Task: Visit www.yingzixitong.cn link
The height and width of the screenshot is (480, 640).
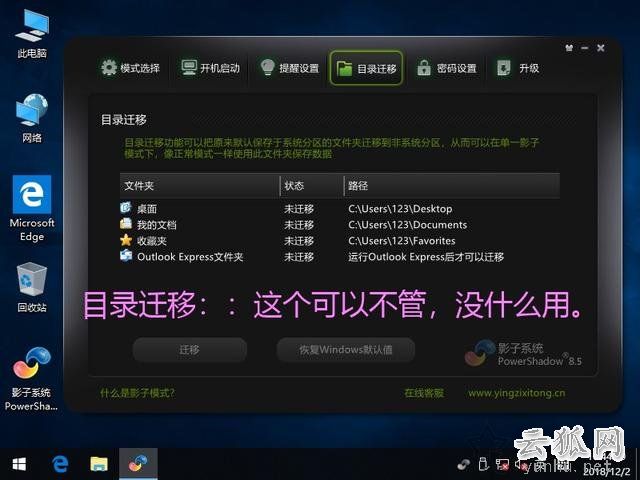Action: [x=516, y=393]
